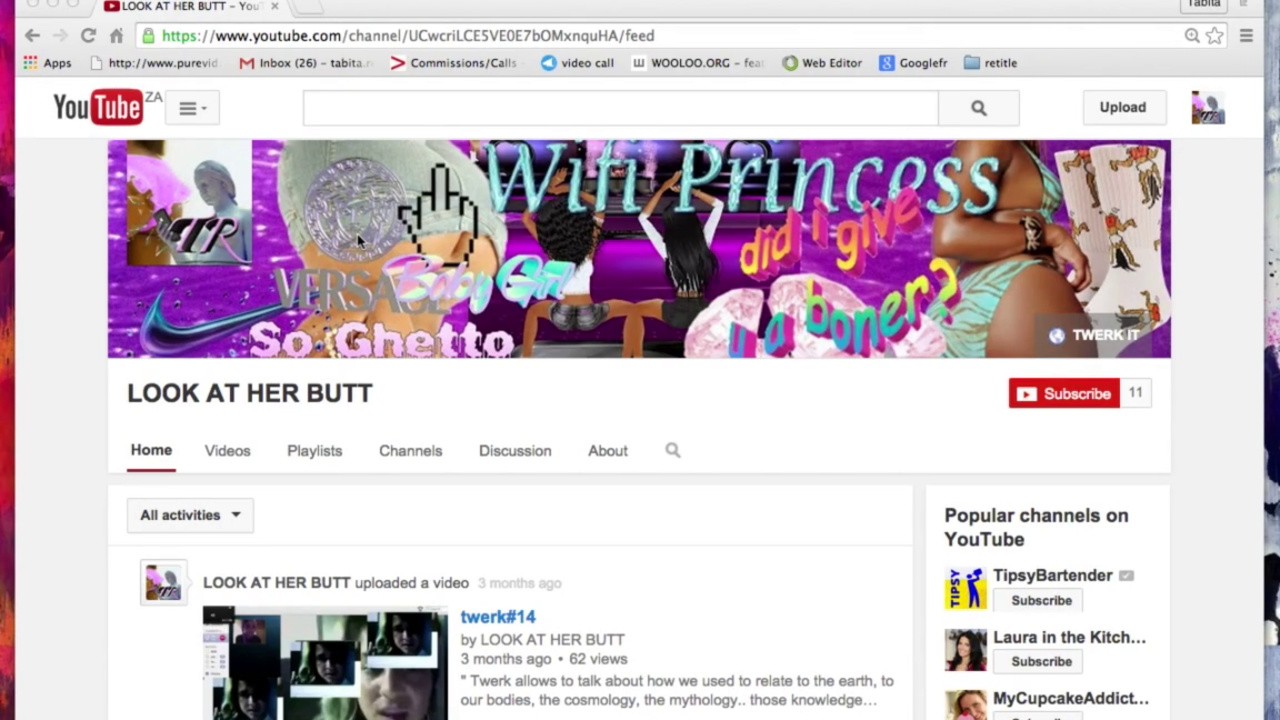Go back using browser back arrow

pyautogui.click(x=32, y=36)
